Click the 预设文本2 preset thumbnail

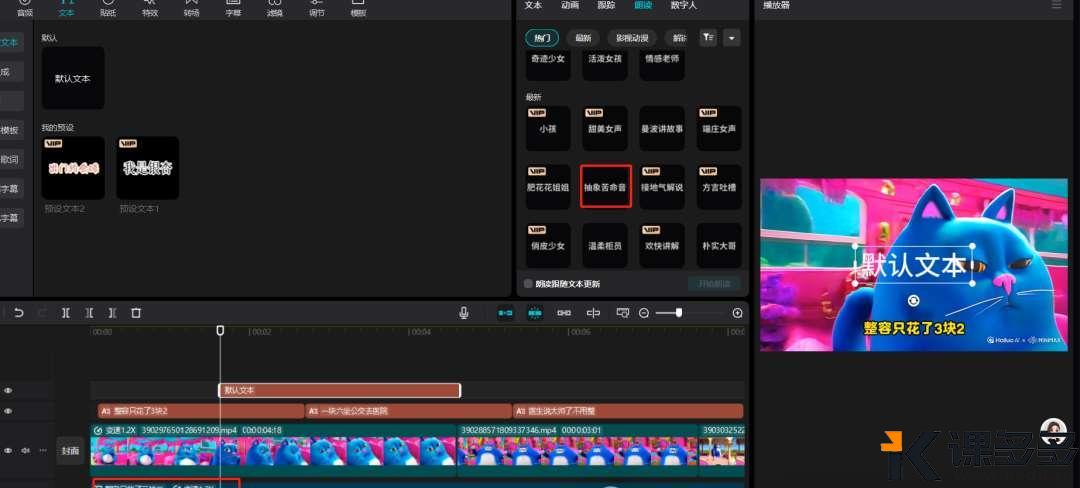(x=73, y=168)
